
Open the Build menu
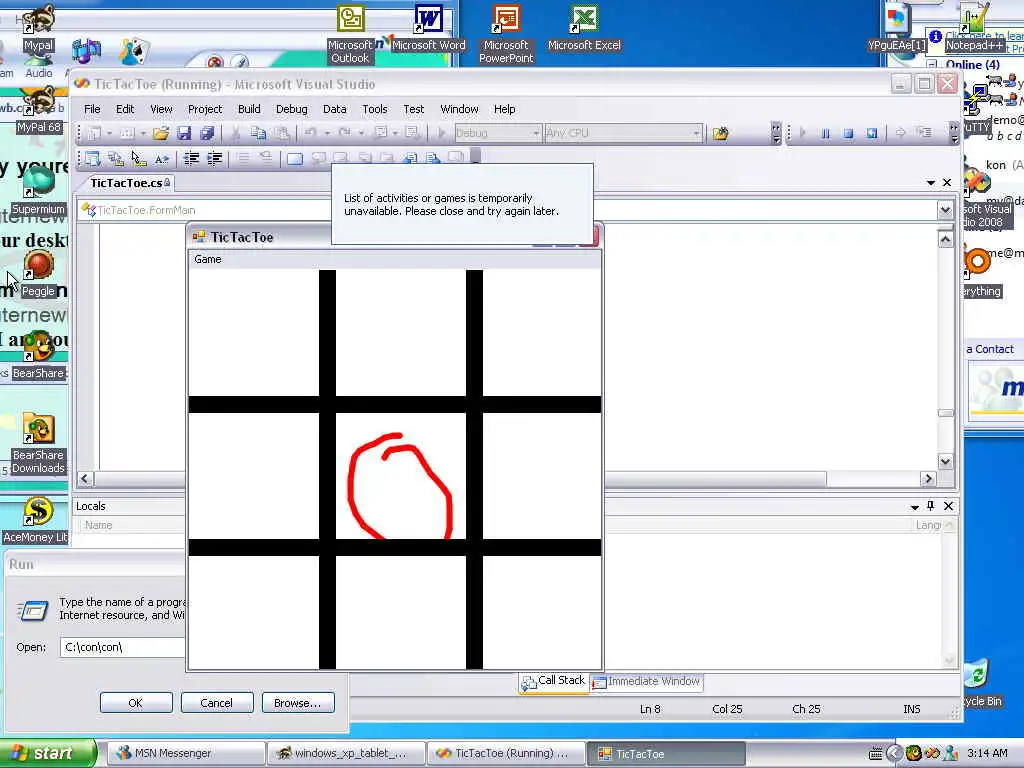coord(249,109)
